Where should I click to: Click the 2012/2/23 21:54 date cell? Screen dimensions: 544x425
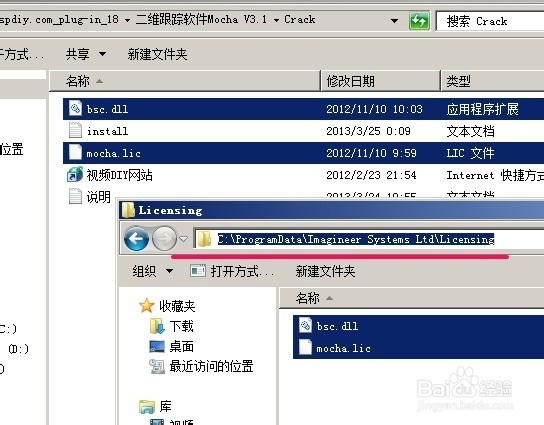tap(371, 175)
